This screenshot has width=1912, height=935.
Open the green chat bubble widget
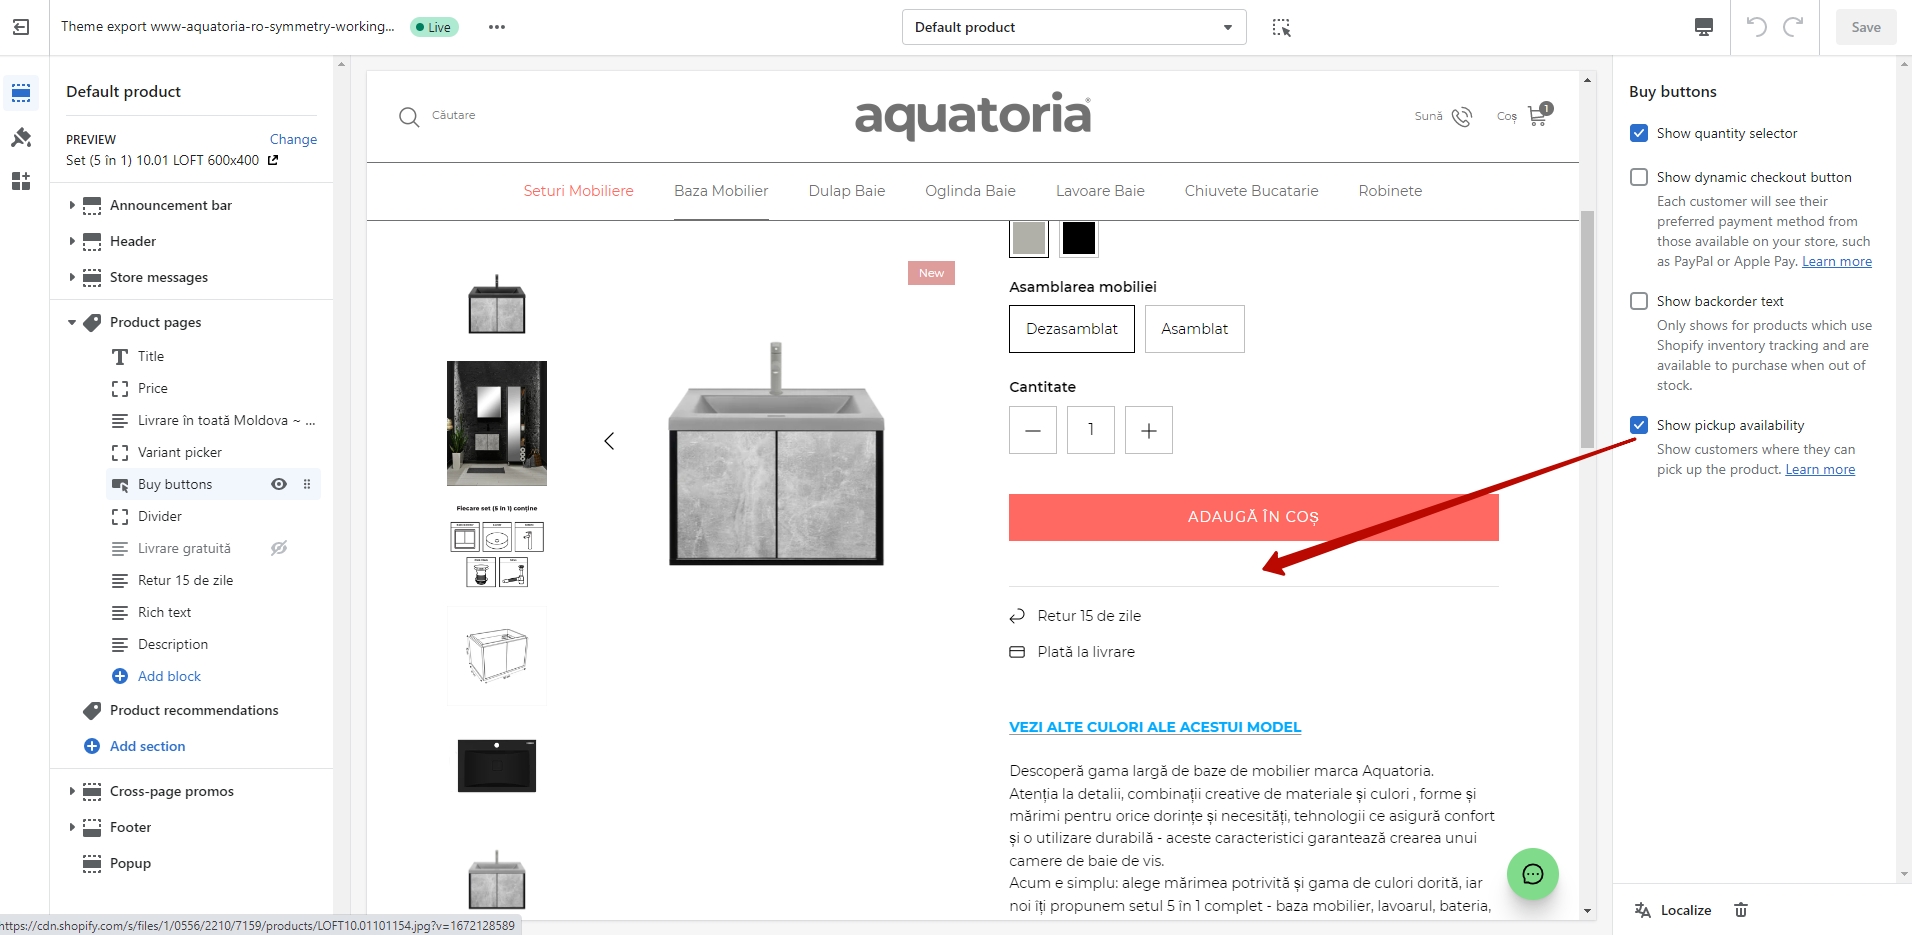1533,874
